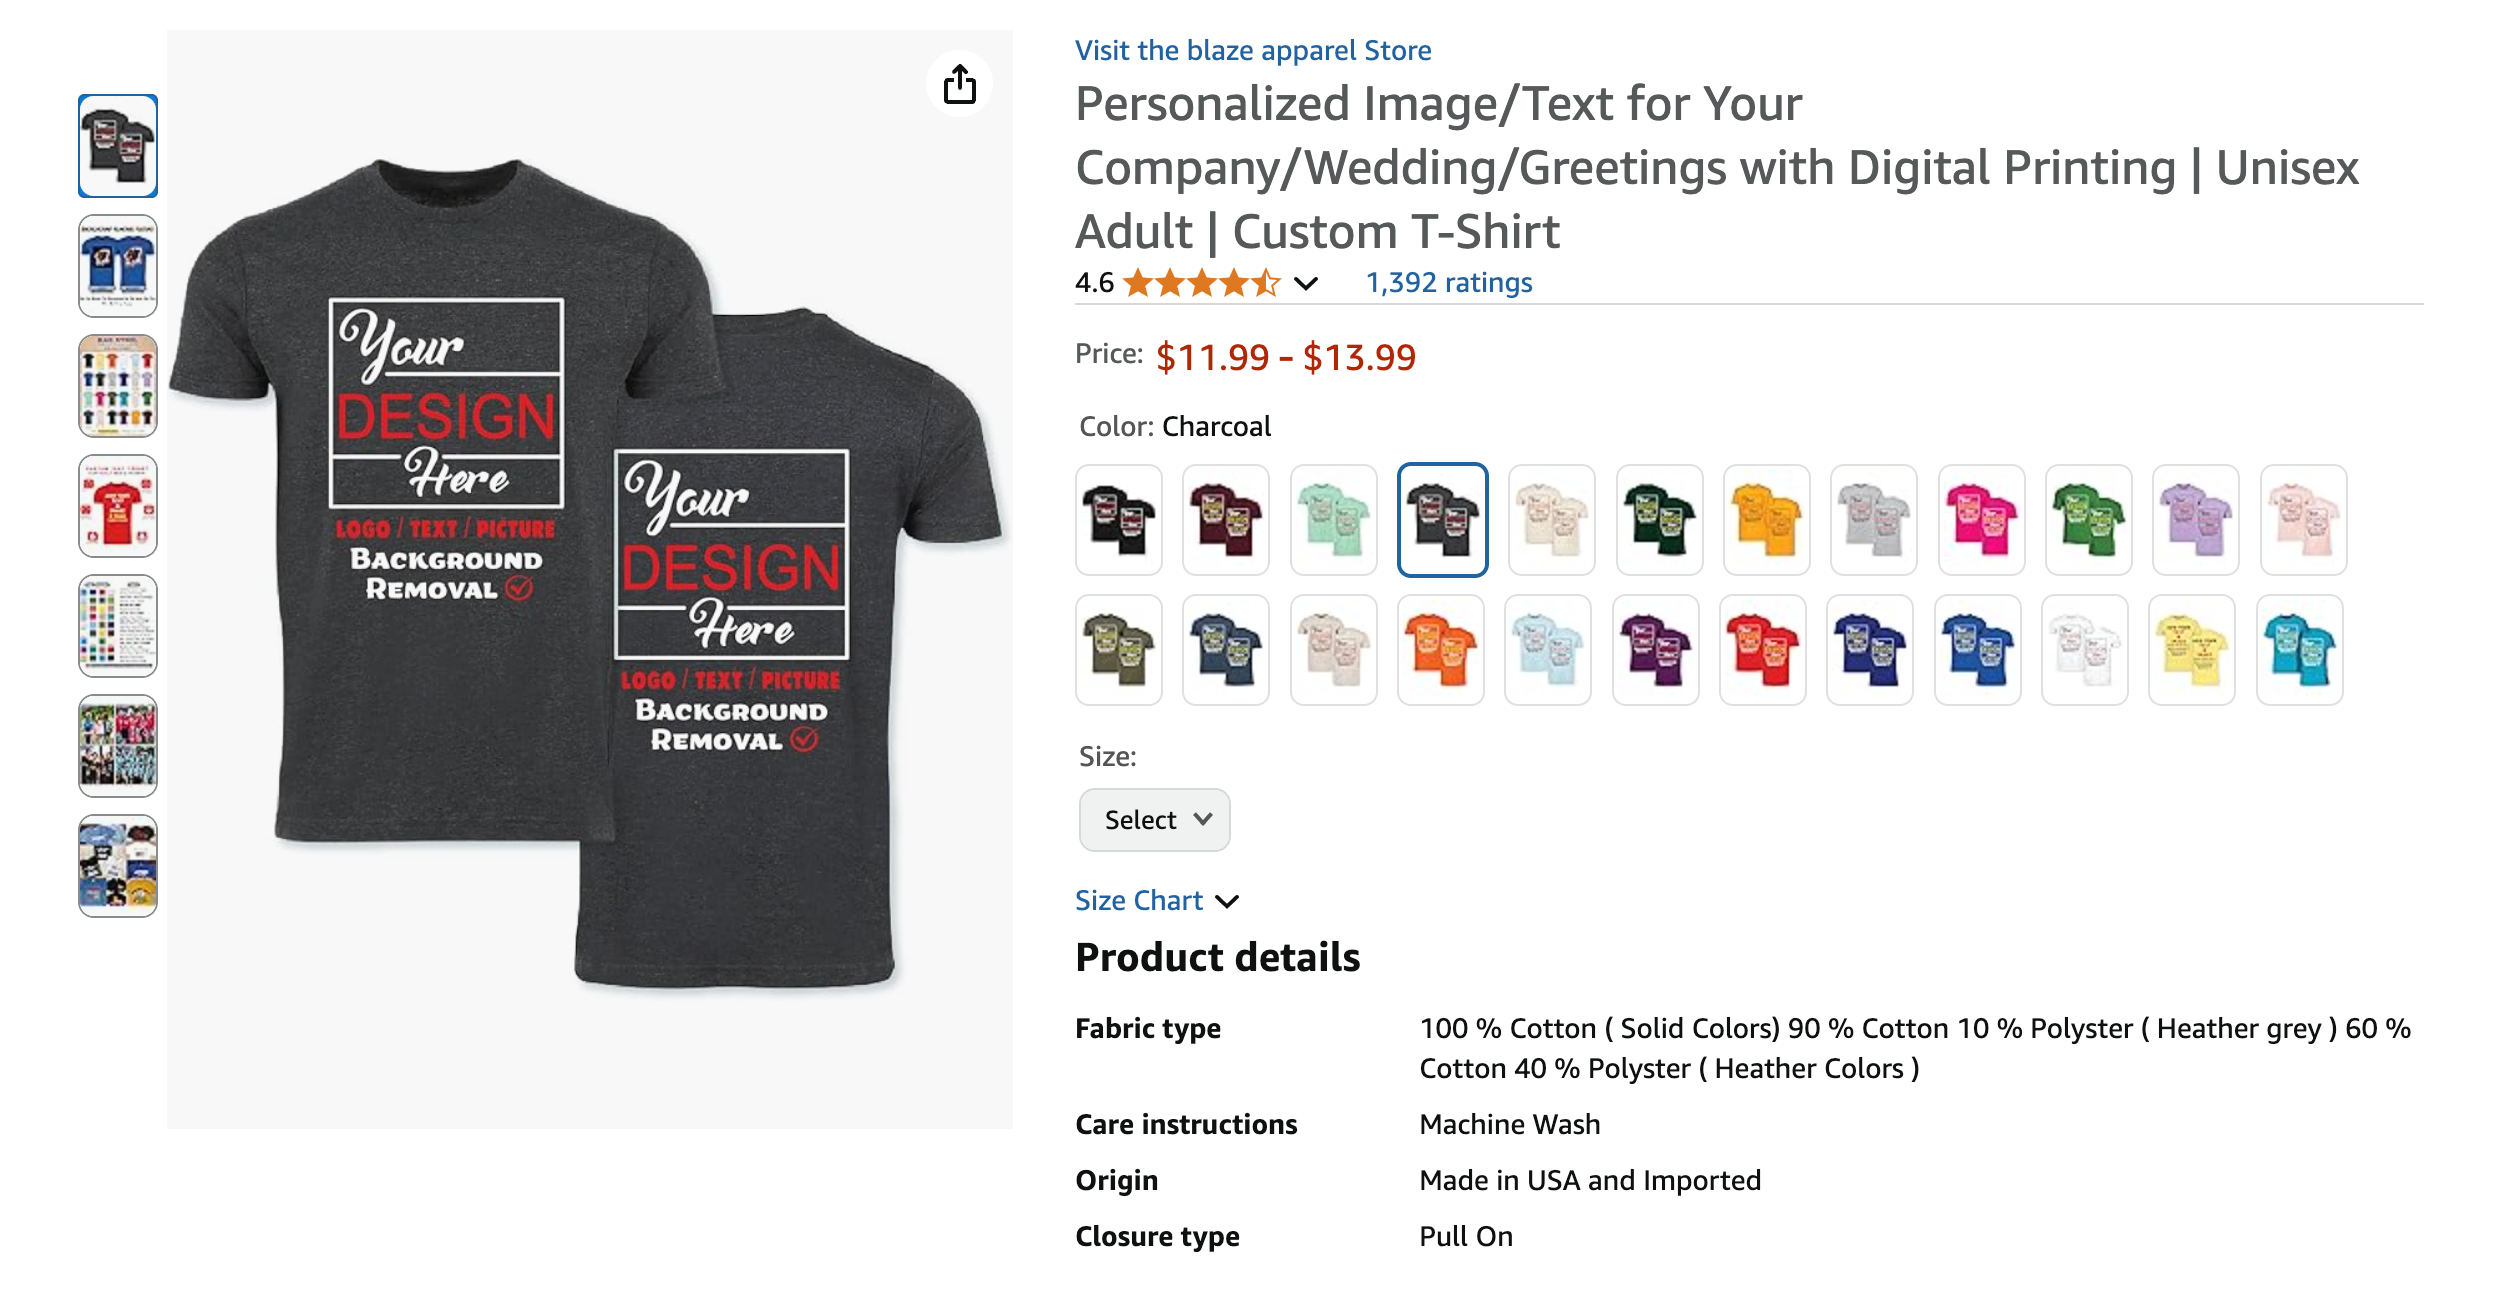Select the orange shirt color swatch
Viewport: 2494px width, 1290px height.
1440,650
